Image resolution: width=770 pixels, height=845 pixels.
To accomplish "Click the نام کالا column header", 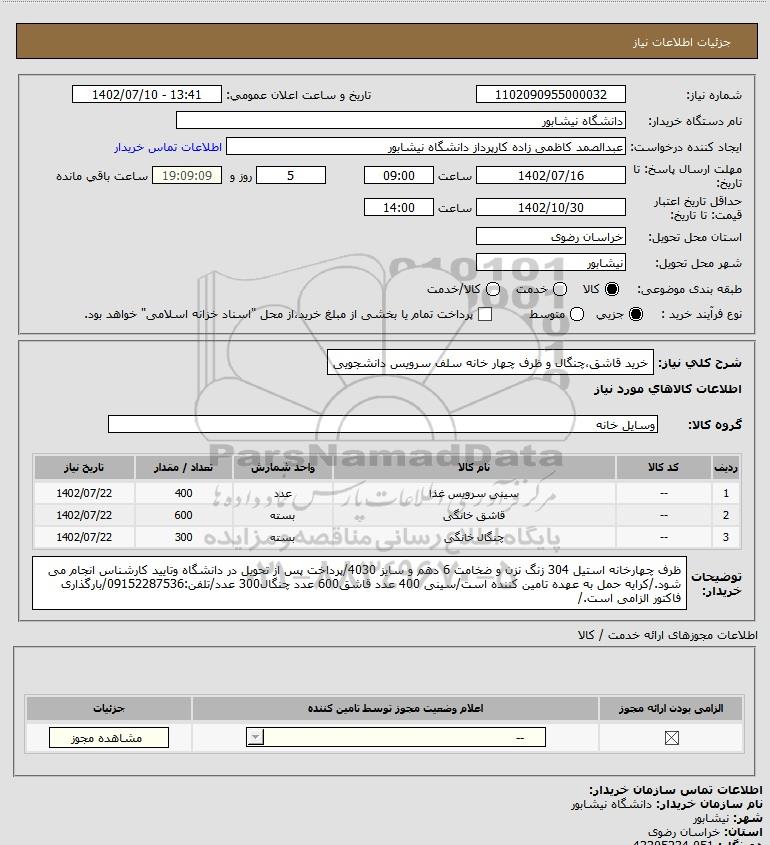I will click(x=474, y=467).
